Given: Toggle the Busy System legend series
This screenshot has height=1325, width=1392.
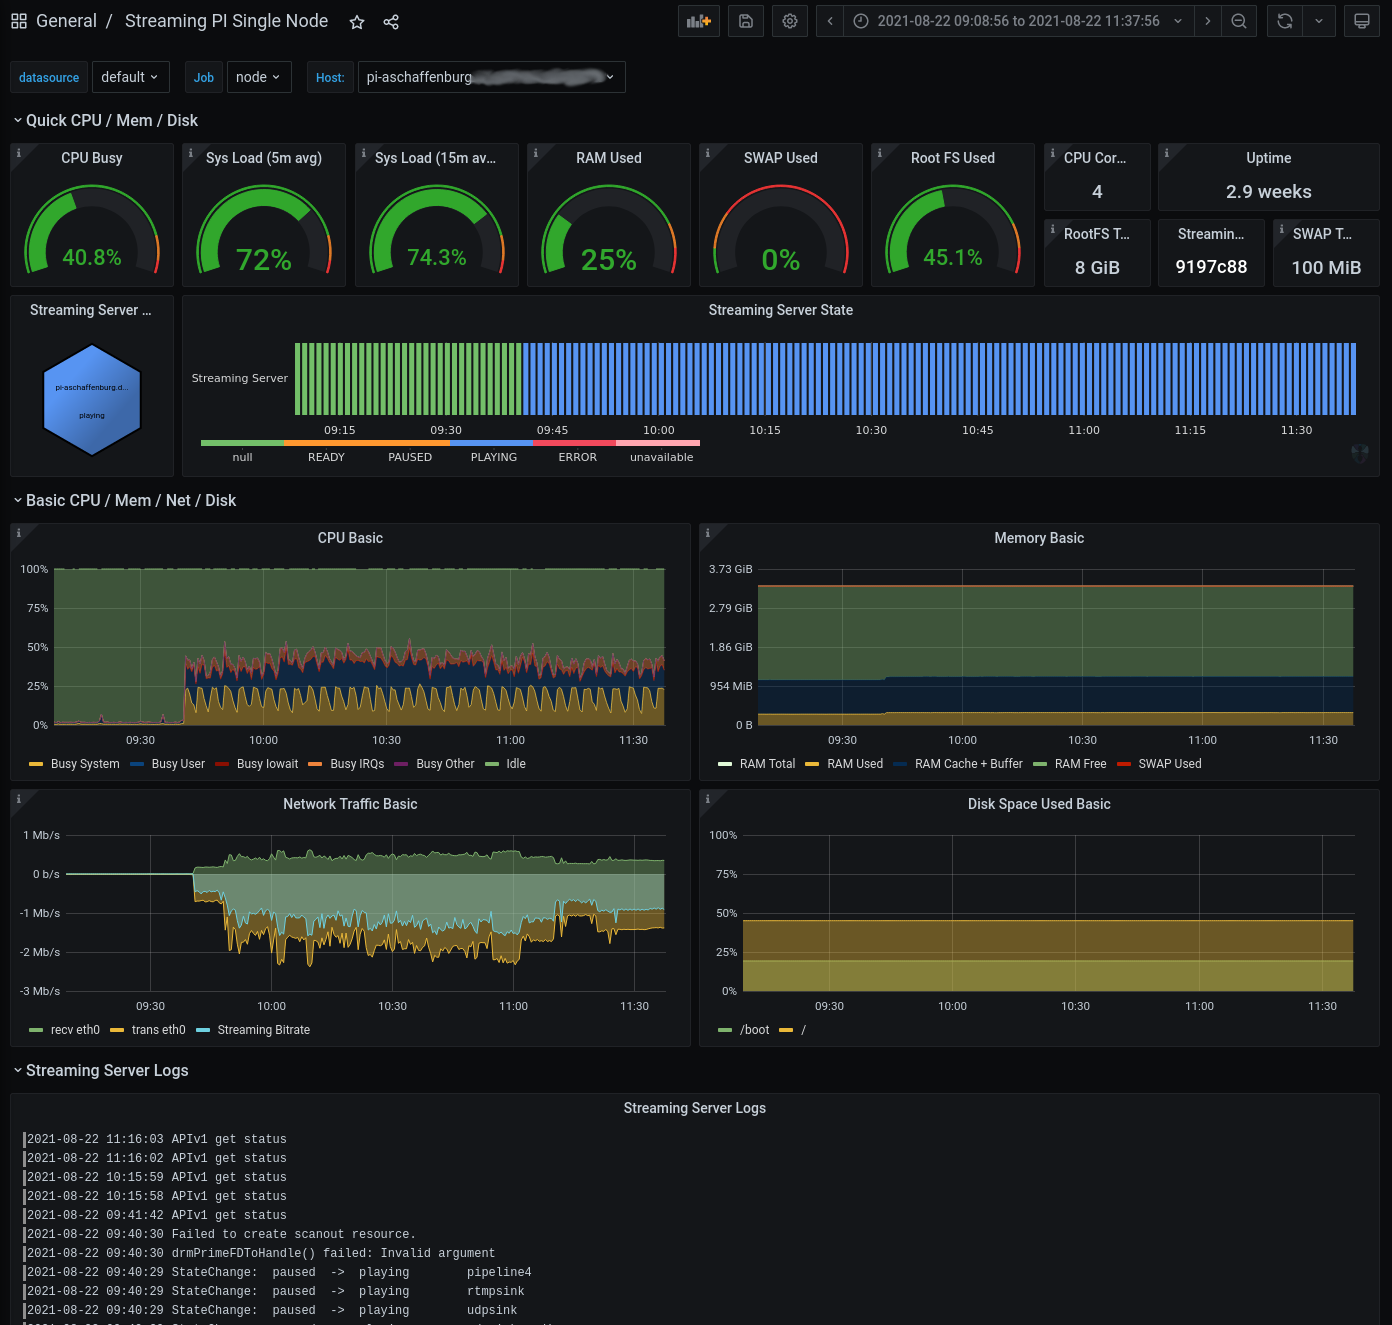Looking at the screenshot, I should [85, 764].
